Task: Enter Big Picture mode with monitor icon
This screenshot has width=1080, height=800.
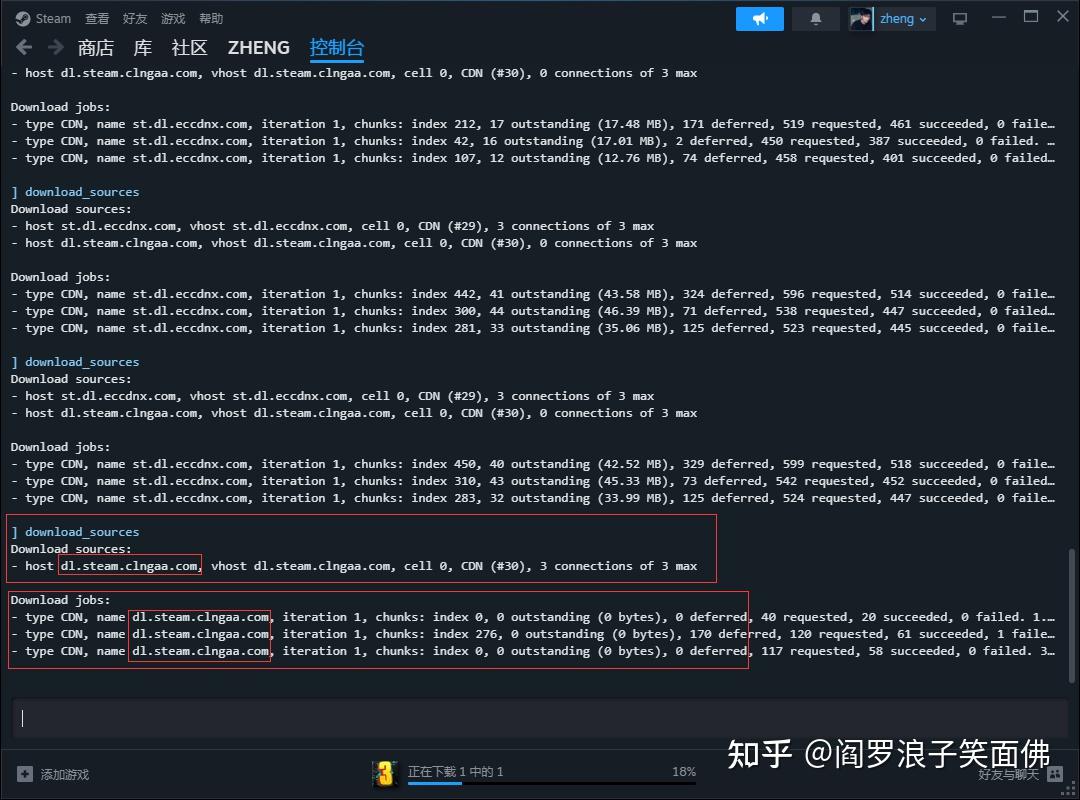Action: (959, 17)
